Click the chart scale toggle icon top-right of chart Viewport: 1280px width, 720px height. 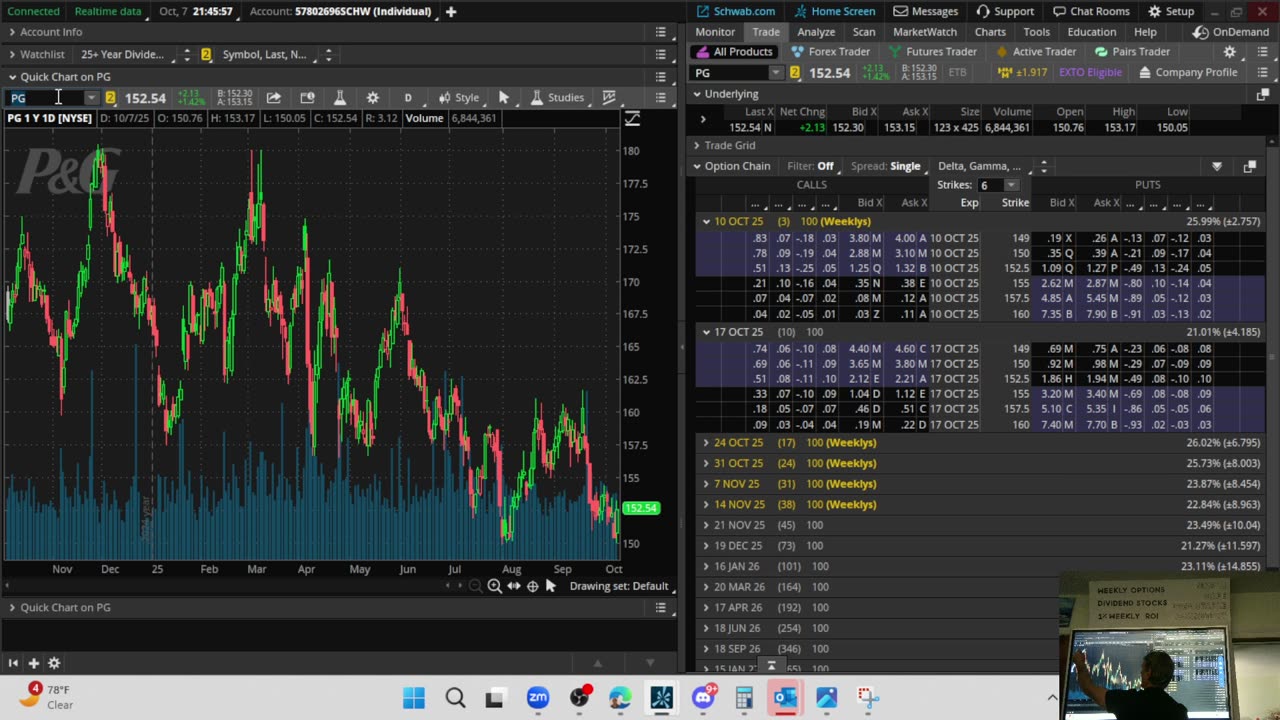pos(632,119)
